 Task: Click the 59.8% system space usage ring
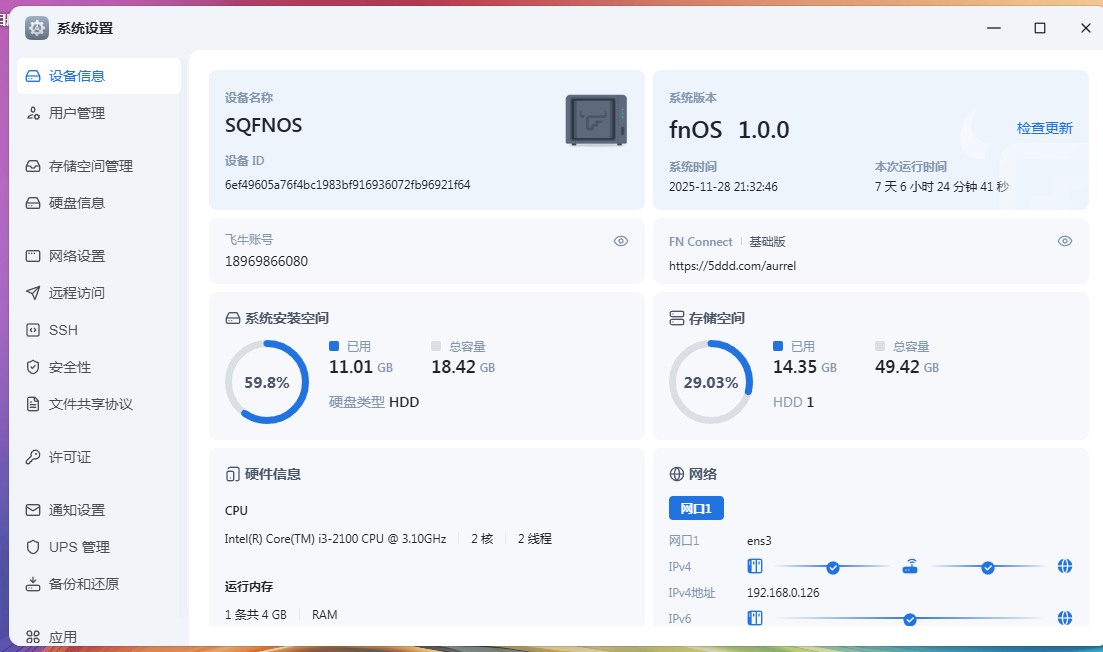click(267, 382)
